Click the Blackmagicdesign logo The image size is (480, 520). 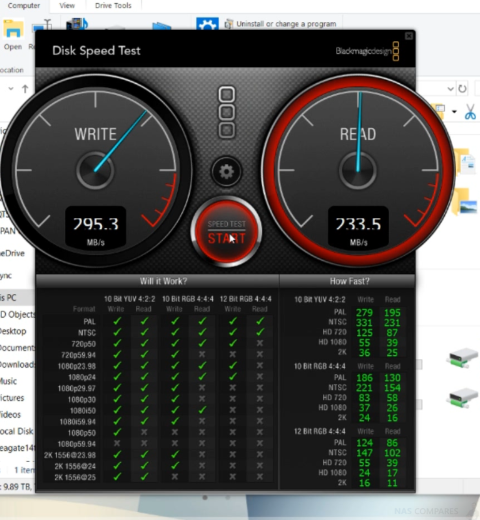(367, 51)
